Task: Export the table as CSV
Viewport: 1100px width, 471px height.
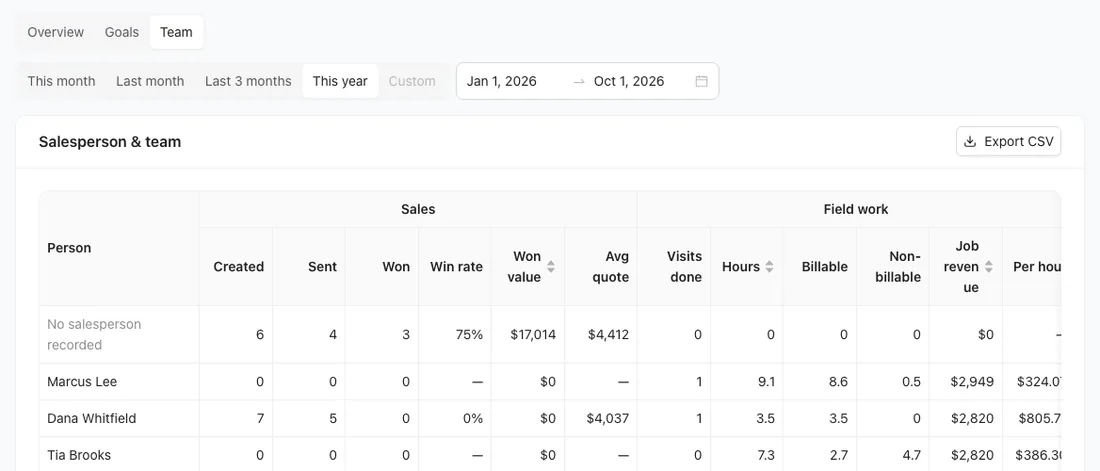Action: pyautogui.click(x=1008, y=142)
